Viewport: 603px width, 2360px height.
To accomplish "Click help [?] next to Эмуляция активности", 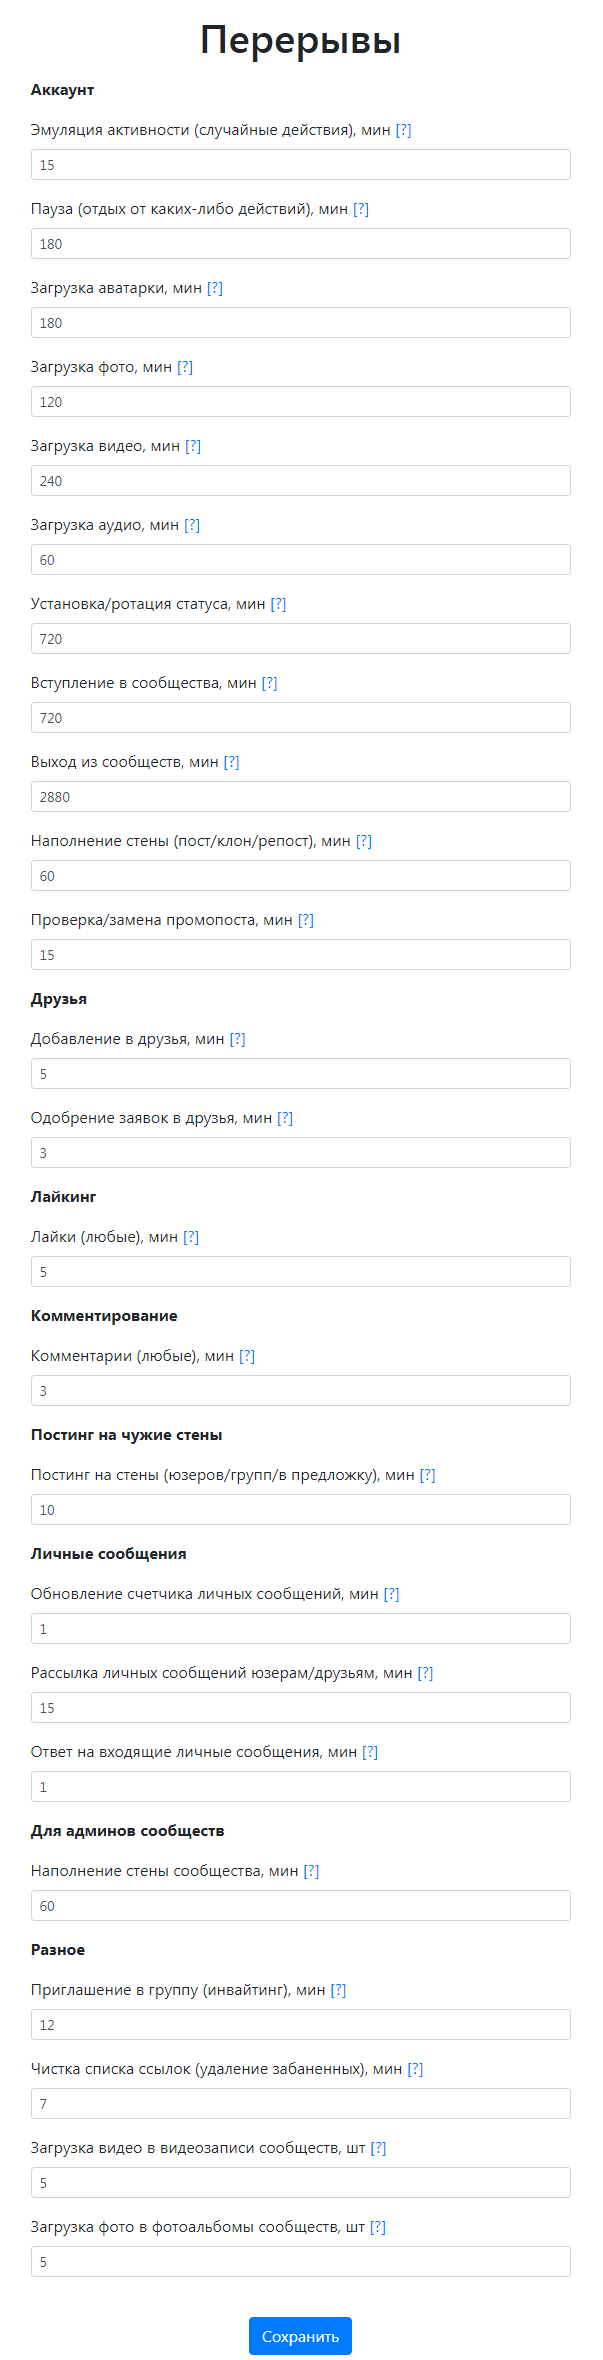I will click(403, 130).
